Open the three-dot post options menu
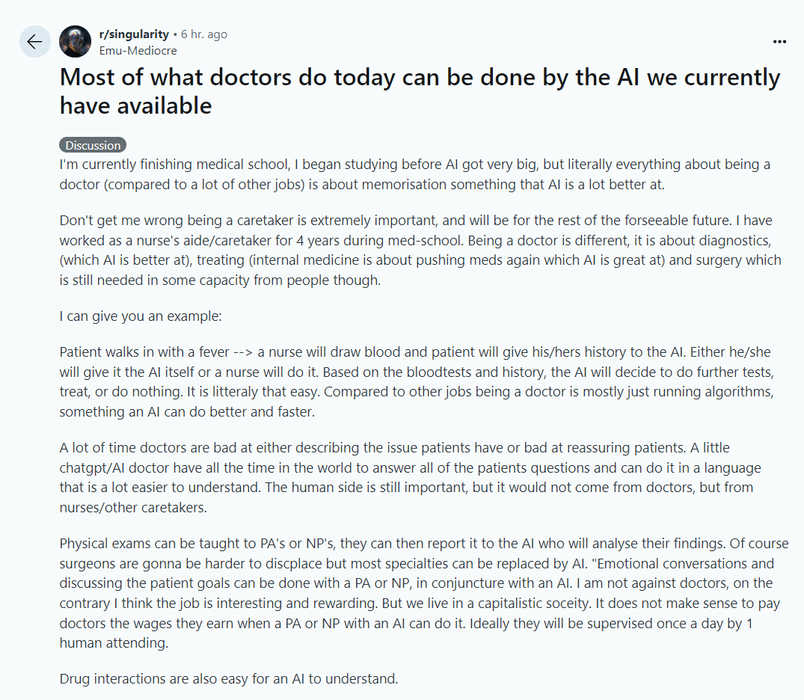This screenshot has height=700, width=804. (780, 42)
